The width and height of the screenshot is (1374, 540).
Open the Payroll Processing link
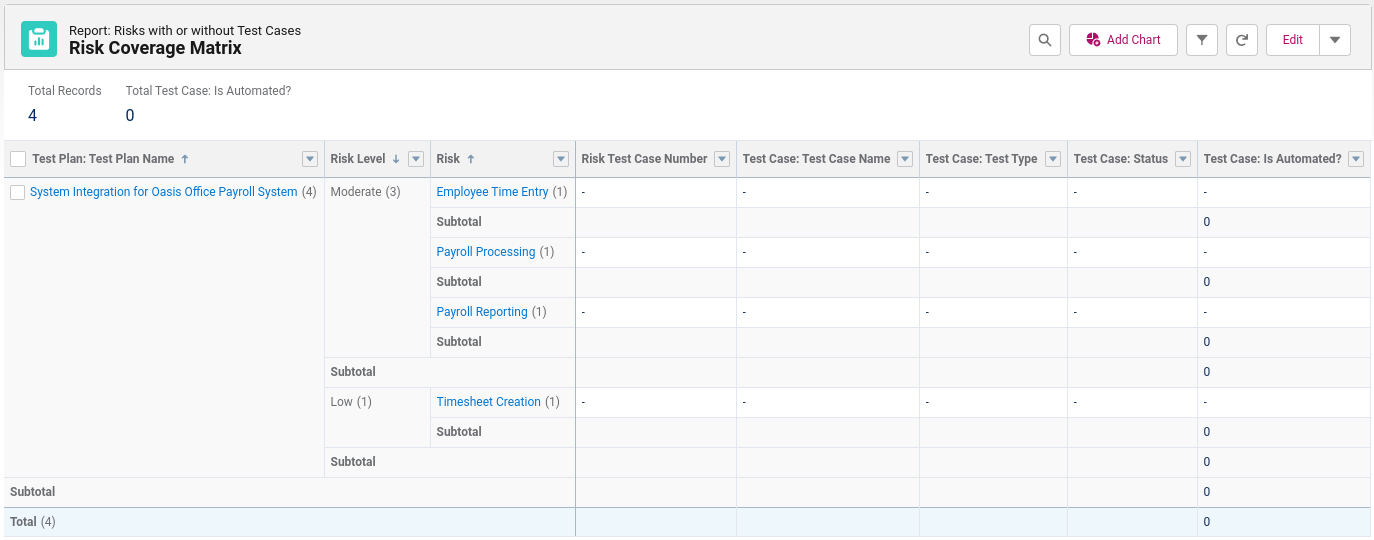coord(486,252)
